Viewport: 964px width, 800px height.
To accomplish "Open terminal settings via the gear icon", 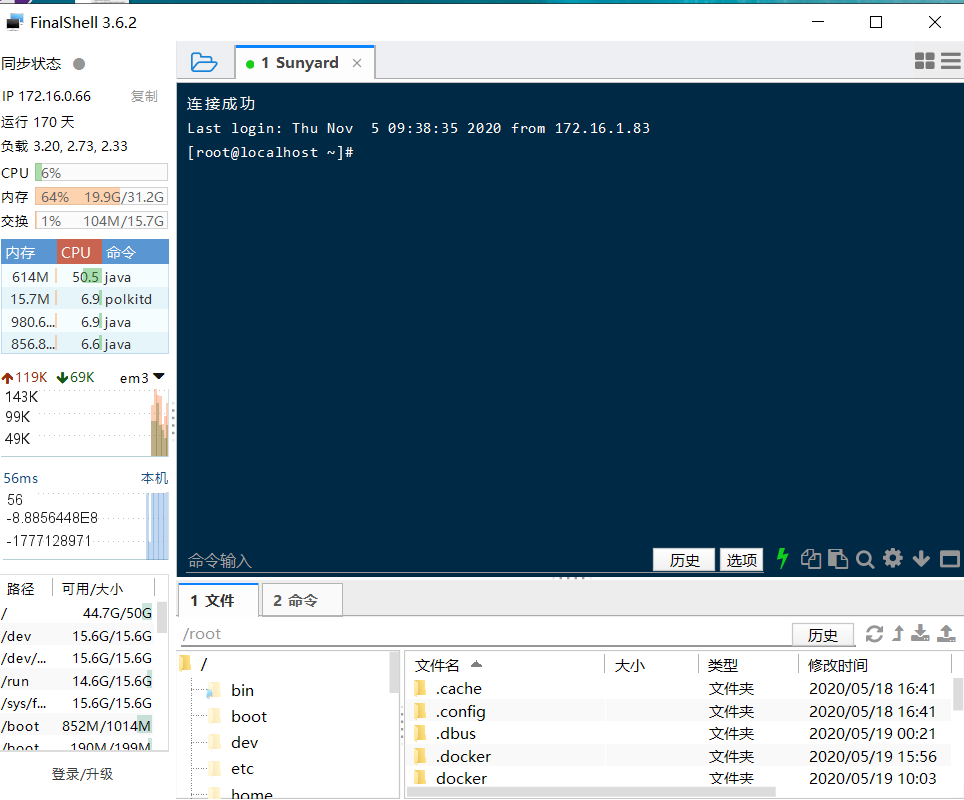I will pyautogui.click(x=893, y=559).
